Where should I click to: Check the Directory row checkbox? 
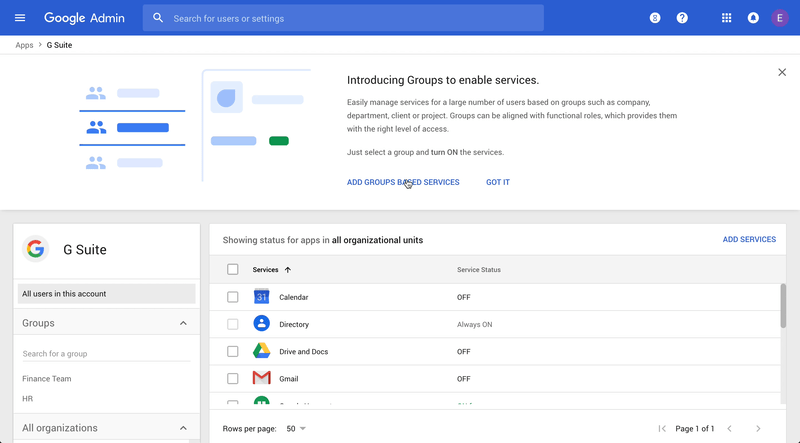(x=233, y=324)
